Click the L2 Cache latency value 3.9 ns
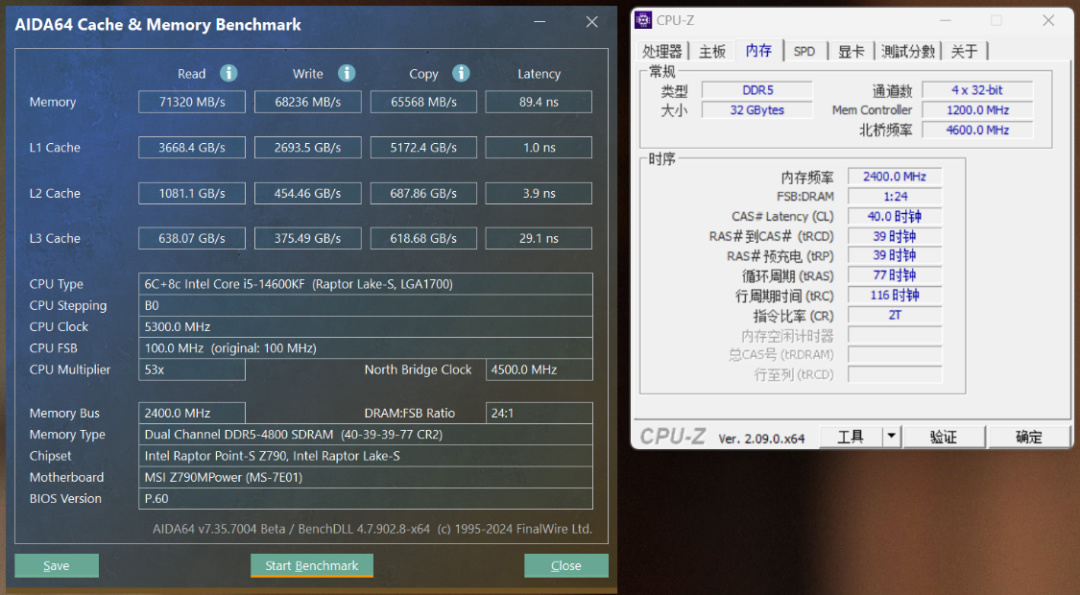 [x=539, y=194]
